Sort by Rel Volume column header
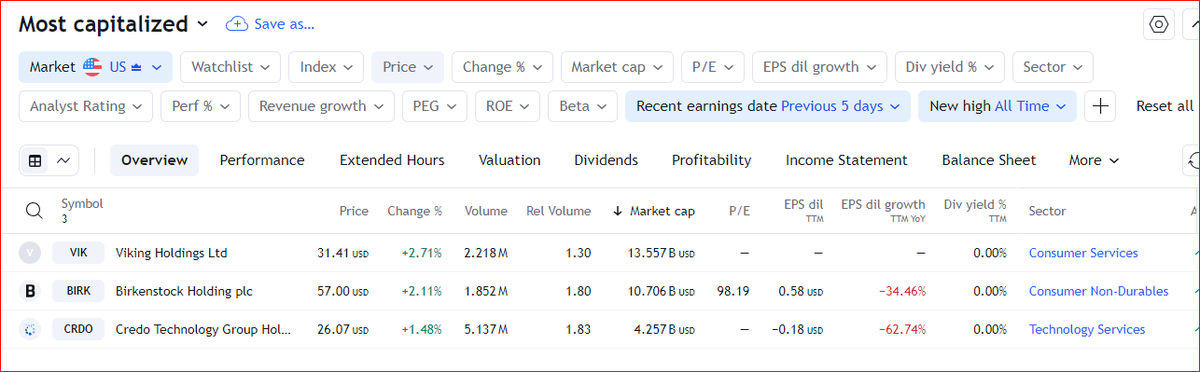Screen dimensions: 1200x372 pyautogui.click(x=560, y=211)
